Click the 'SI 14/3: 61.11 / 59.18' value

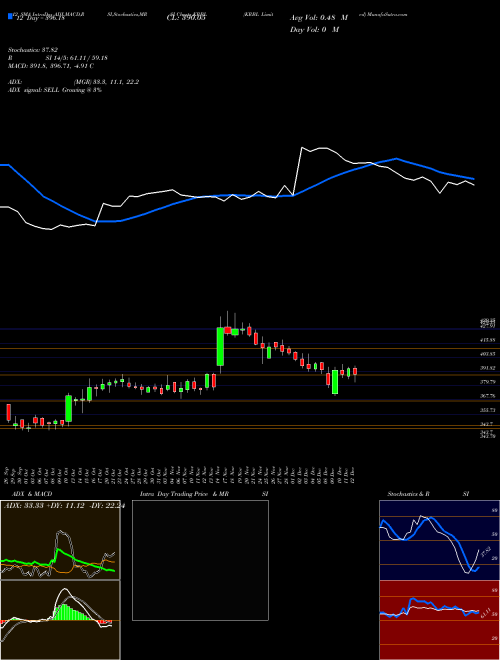pyautogui.click(x=77, y=58)
